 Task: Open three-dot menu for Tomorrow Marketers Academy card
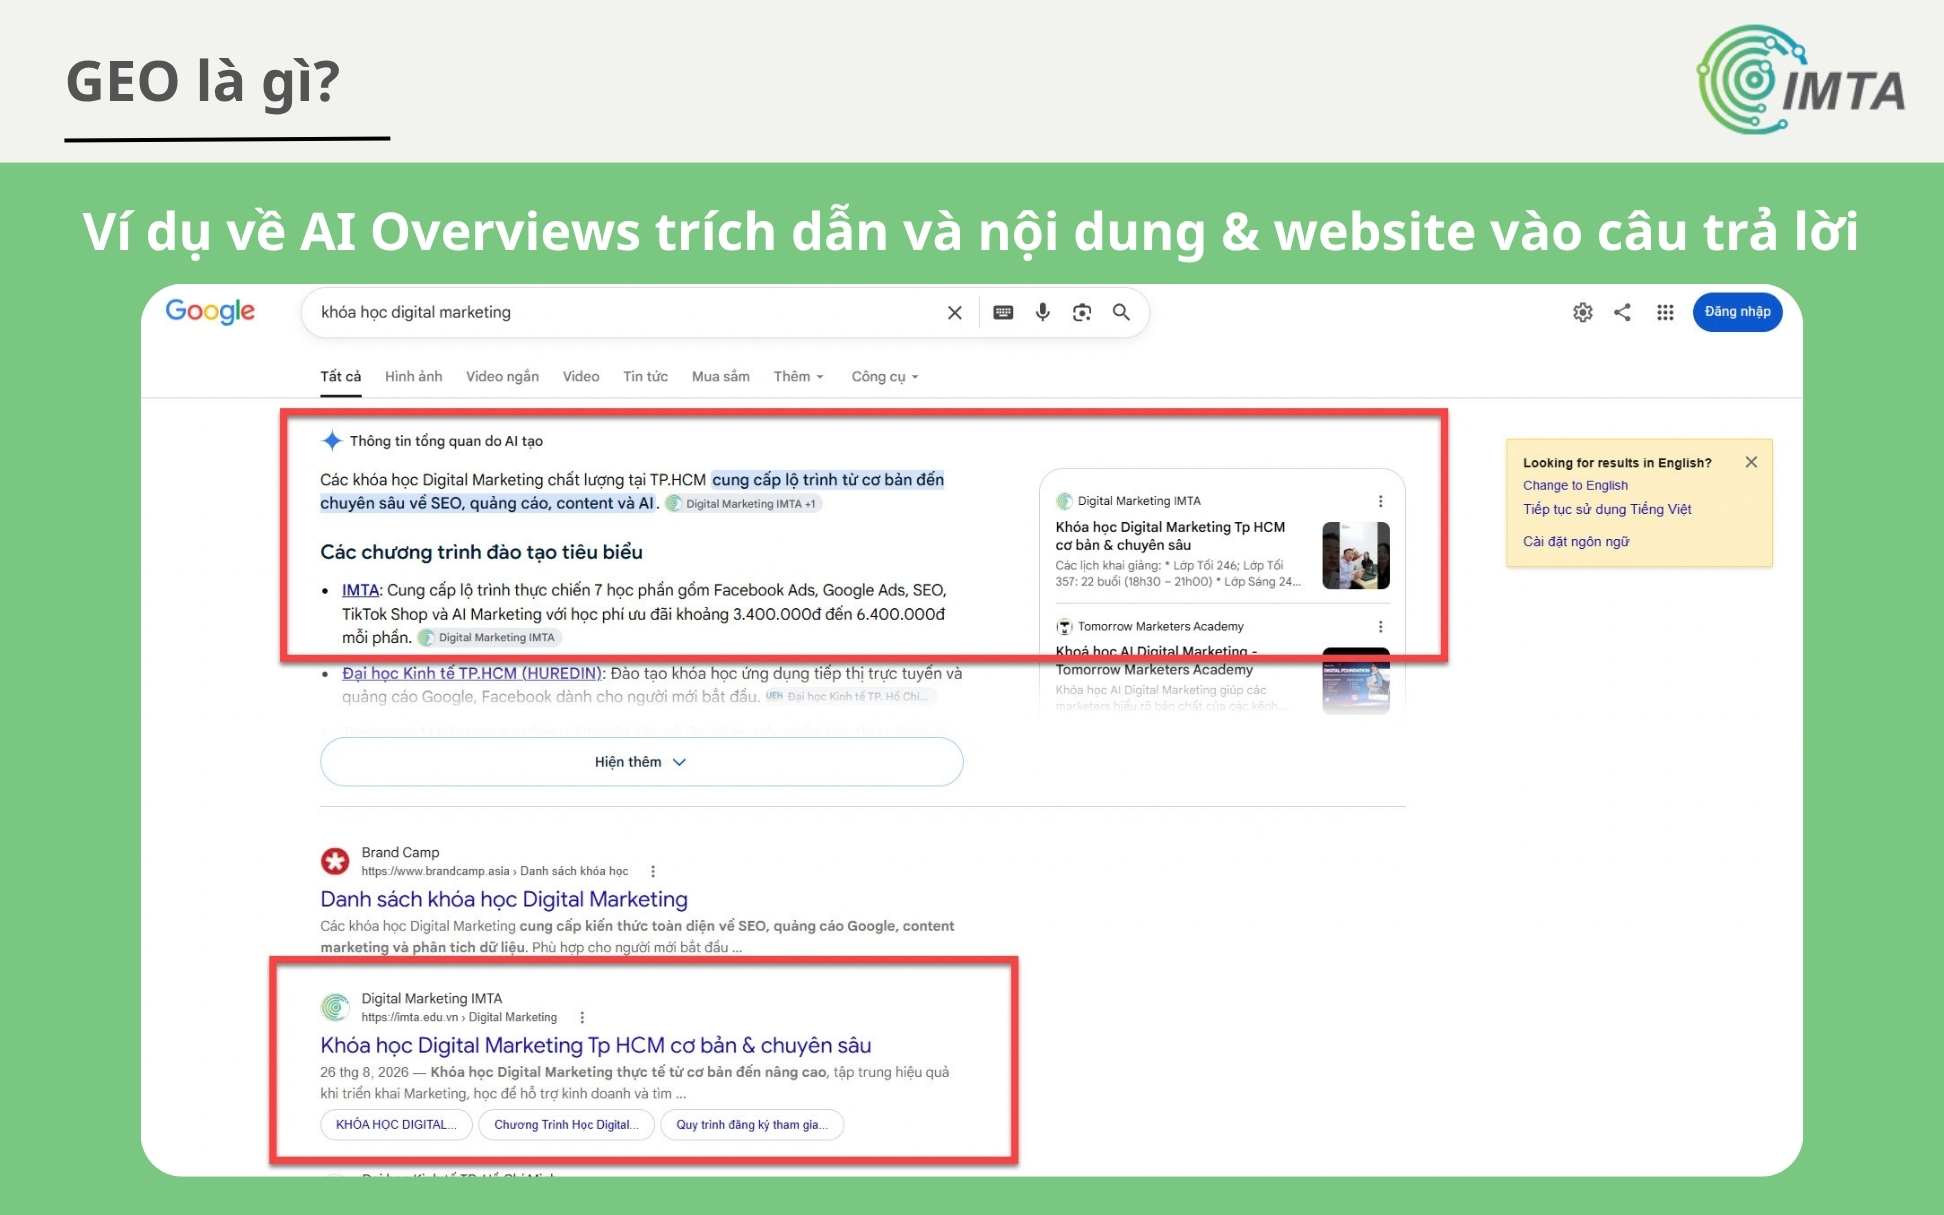coord(1380,626)
